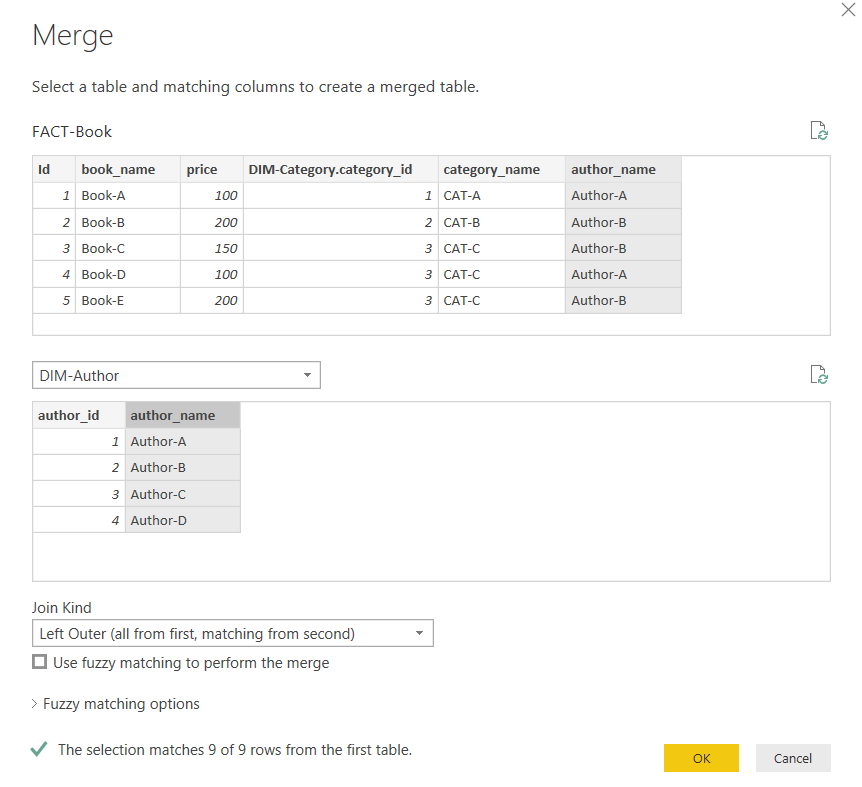Open the DIM-Author table dropdown
862x787 pixels.
pos(176,376)
